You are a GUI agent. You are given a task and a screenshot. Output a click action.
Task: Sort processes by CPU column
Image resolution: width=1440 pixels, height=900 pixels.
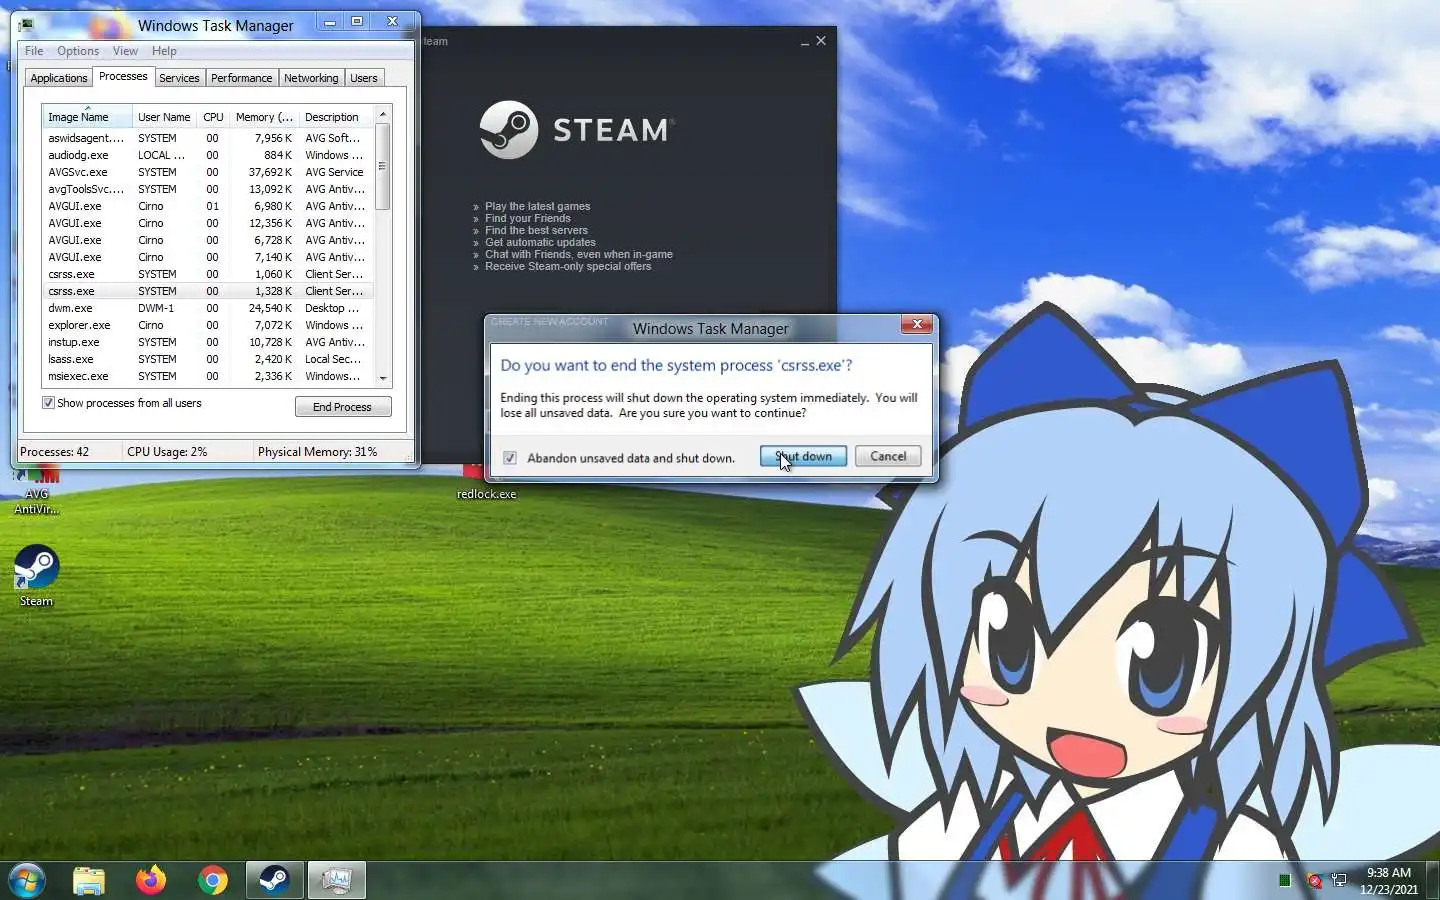pyautogui.click(x=213, y=117)
